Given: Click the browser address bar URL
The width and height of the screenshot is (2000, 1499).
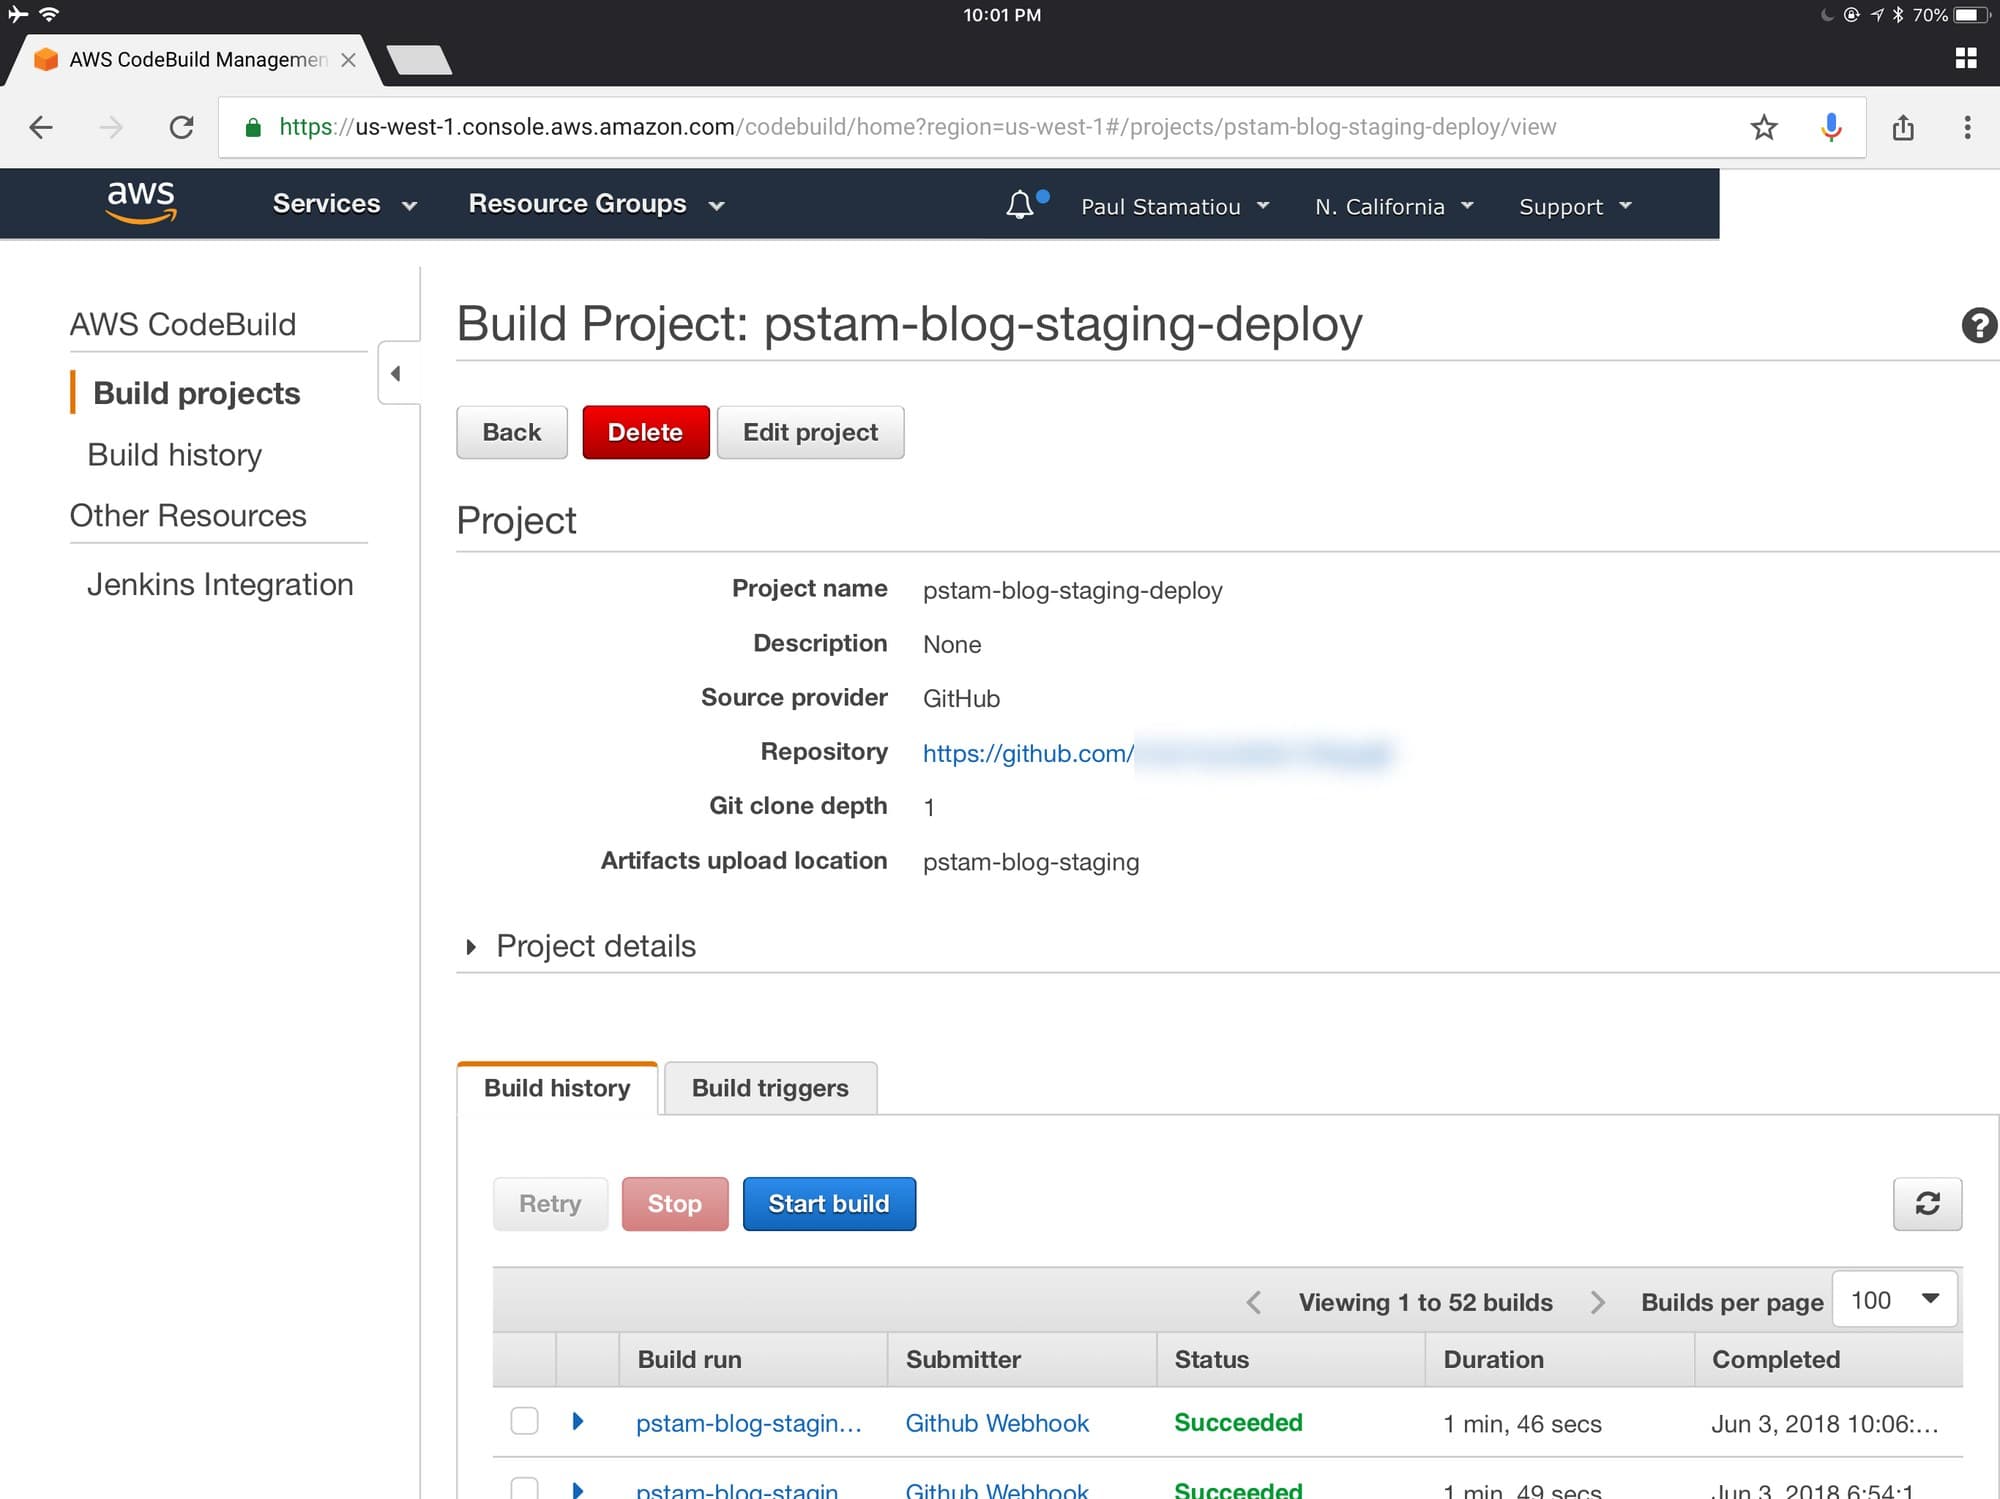Looking at the screenshot, I should pos(916,127).
